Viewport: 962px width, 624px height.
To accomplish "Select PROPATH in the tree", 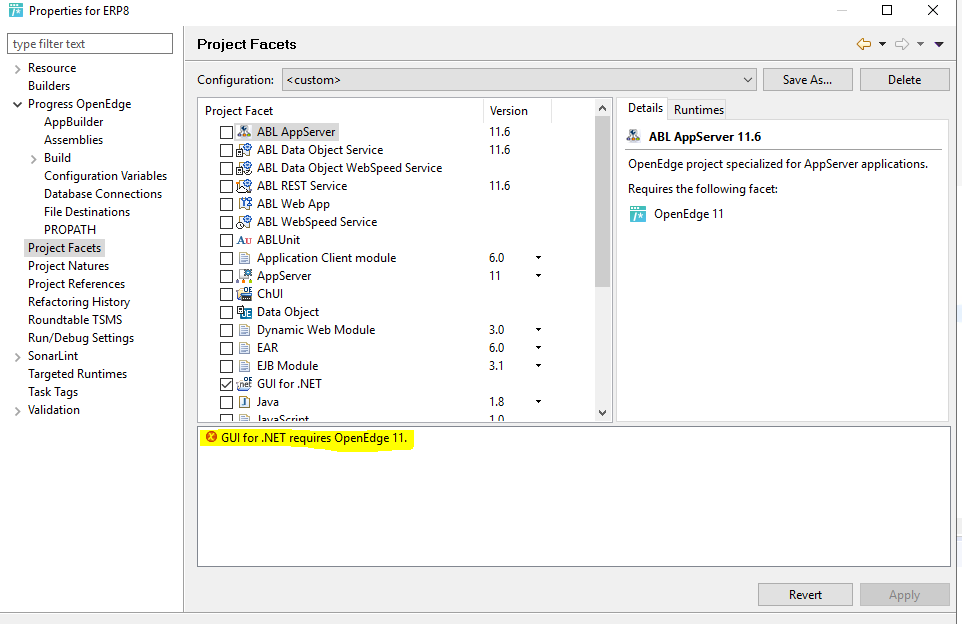I will tap(70, 229).
